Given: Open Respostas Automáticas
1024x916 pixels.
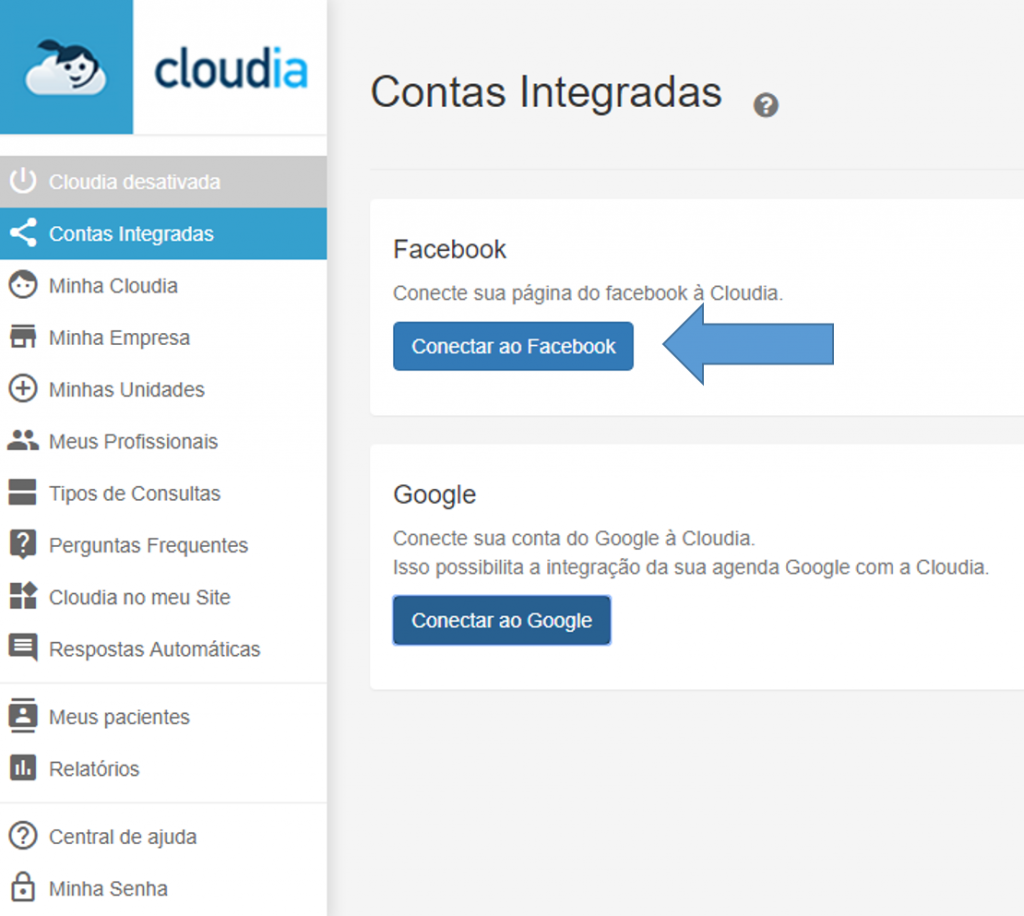Looking at the screenshot, I should pyautogui.click(x=163, y=649).
